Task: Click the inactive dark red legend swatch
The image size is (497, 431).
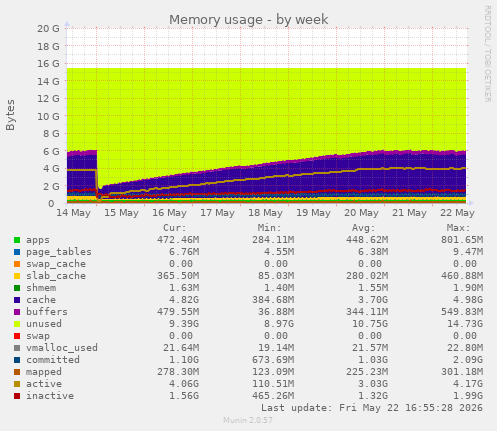Action: 17,396
